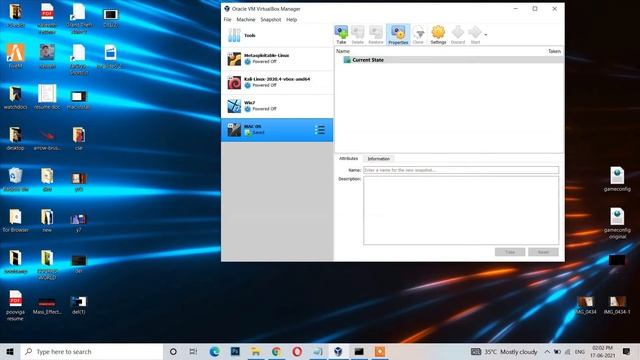Click the VirtualBox taskbar icon
The image size is (640, 360).
338,351
